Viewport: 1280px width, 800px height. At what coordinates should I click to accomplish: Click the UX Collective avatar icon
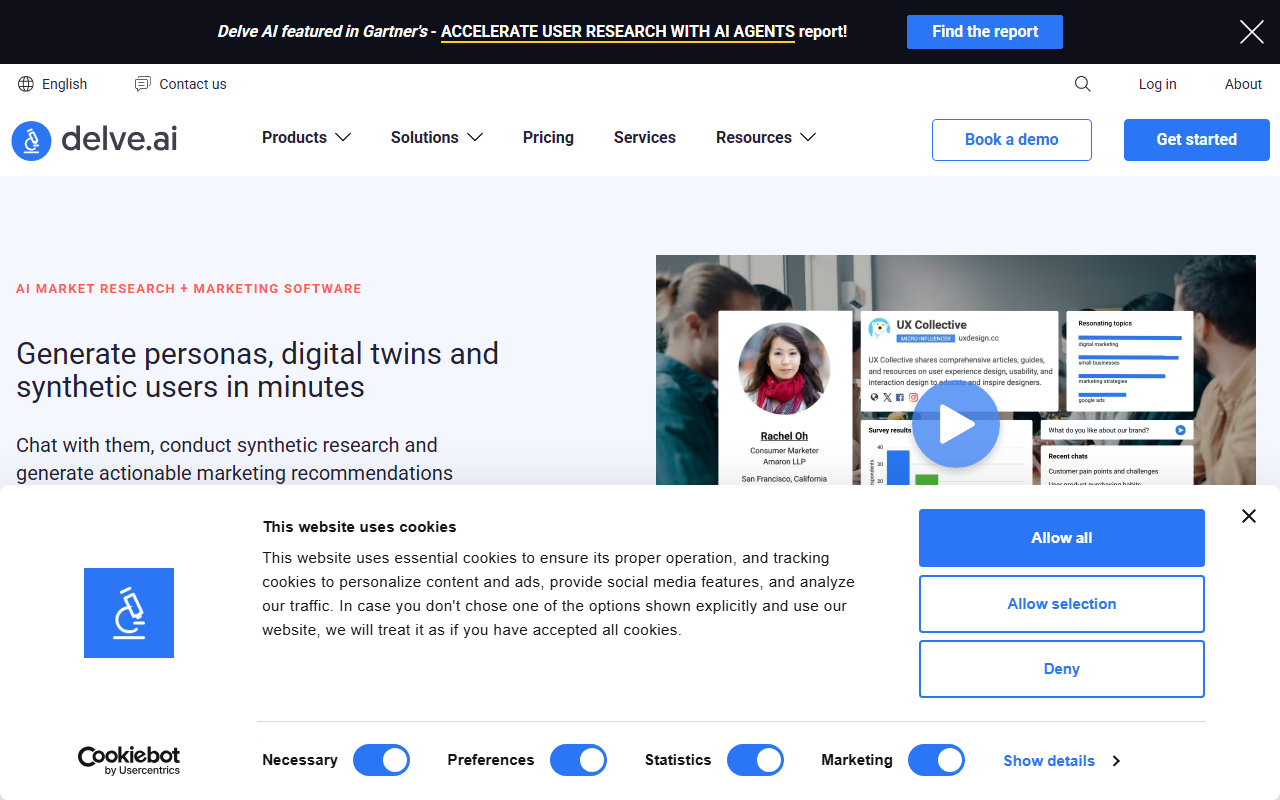point(879,328)
